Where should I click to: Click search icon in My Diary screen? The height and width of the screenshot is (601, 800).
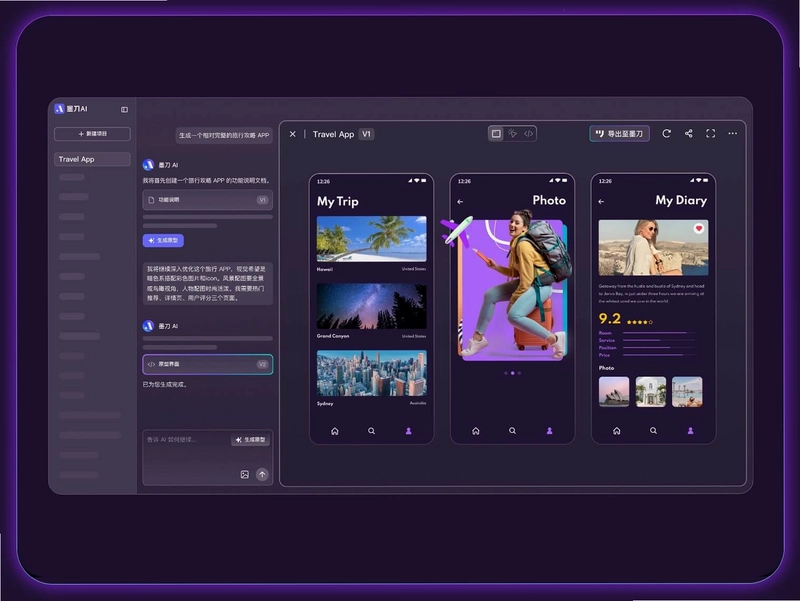pos(653,431)
